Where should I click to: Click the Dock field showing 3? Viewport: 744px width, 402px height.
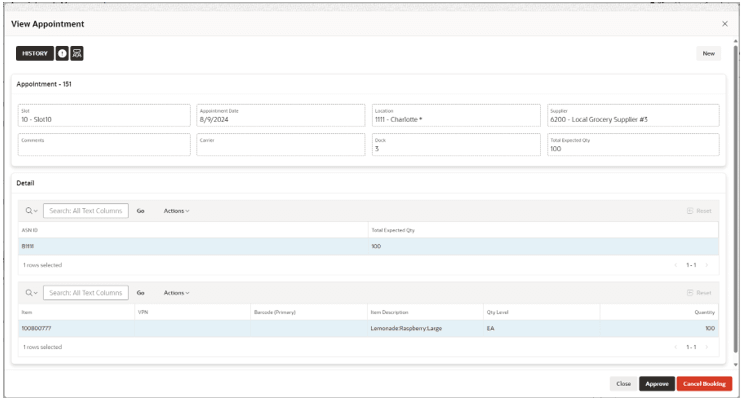click(x=456, y=145)
